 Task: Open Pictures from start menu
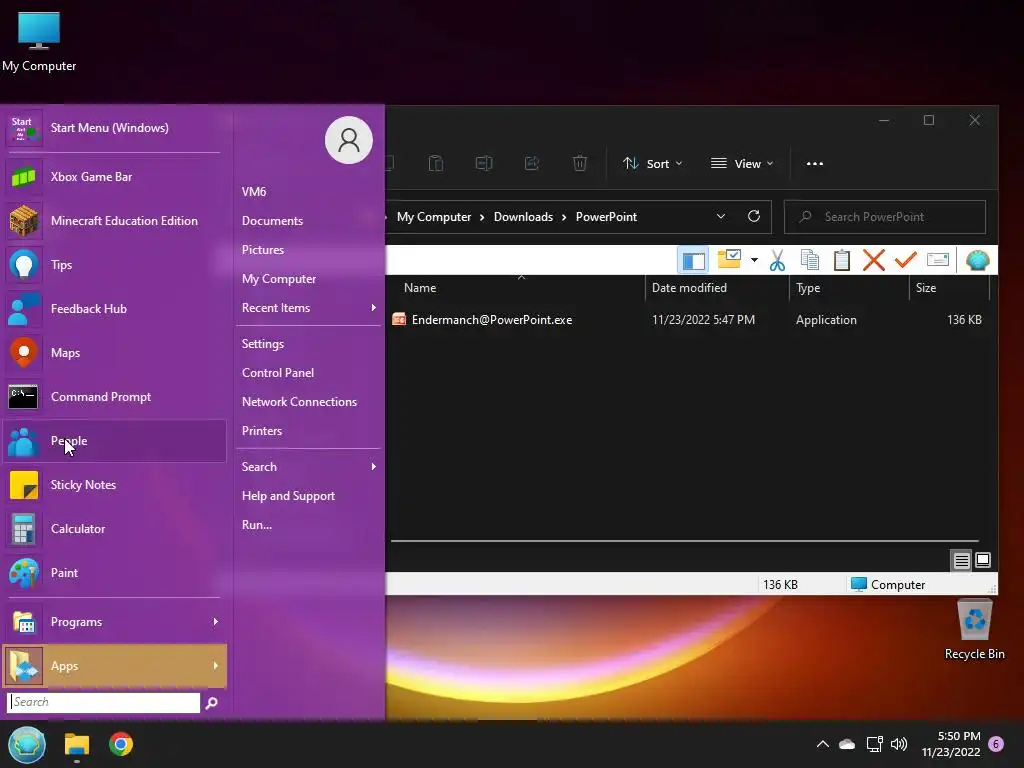[263, 249]
